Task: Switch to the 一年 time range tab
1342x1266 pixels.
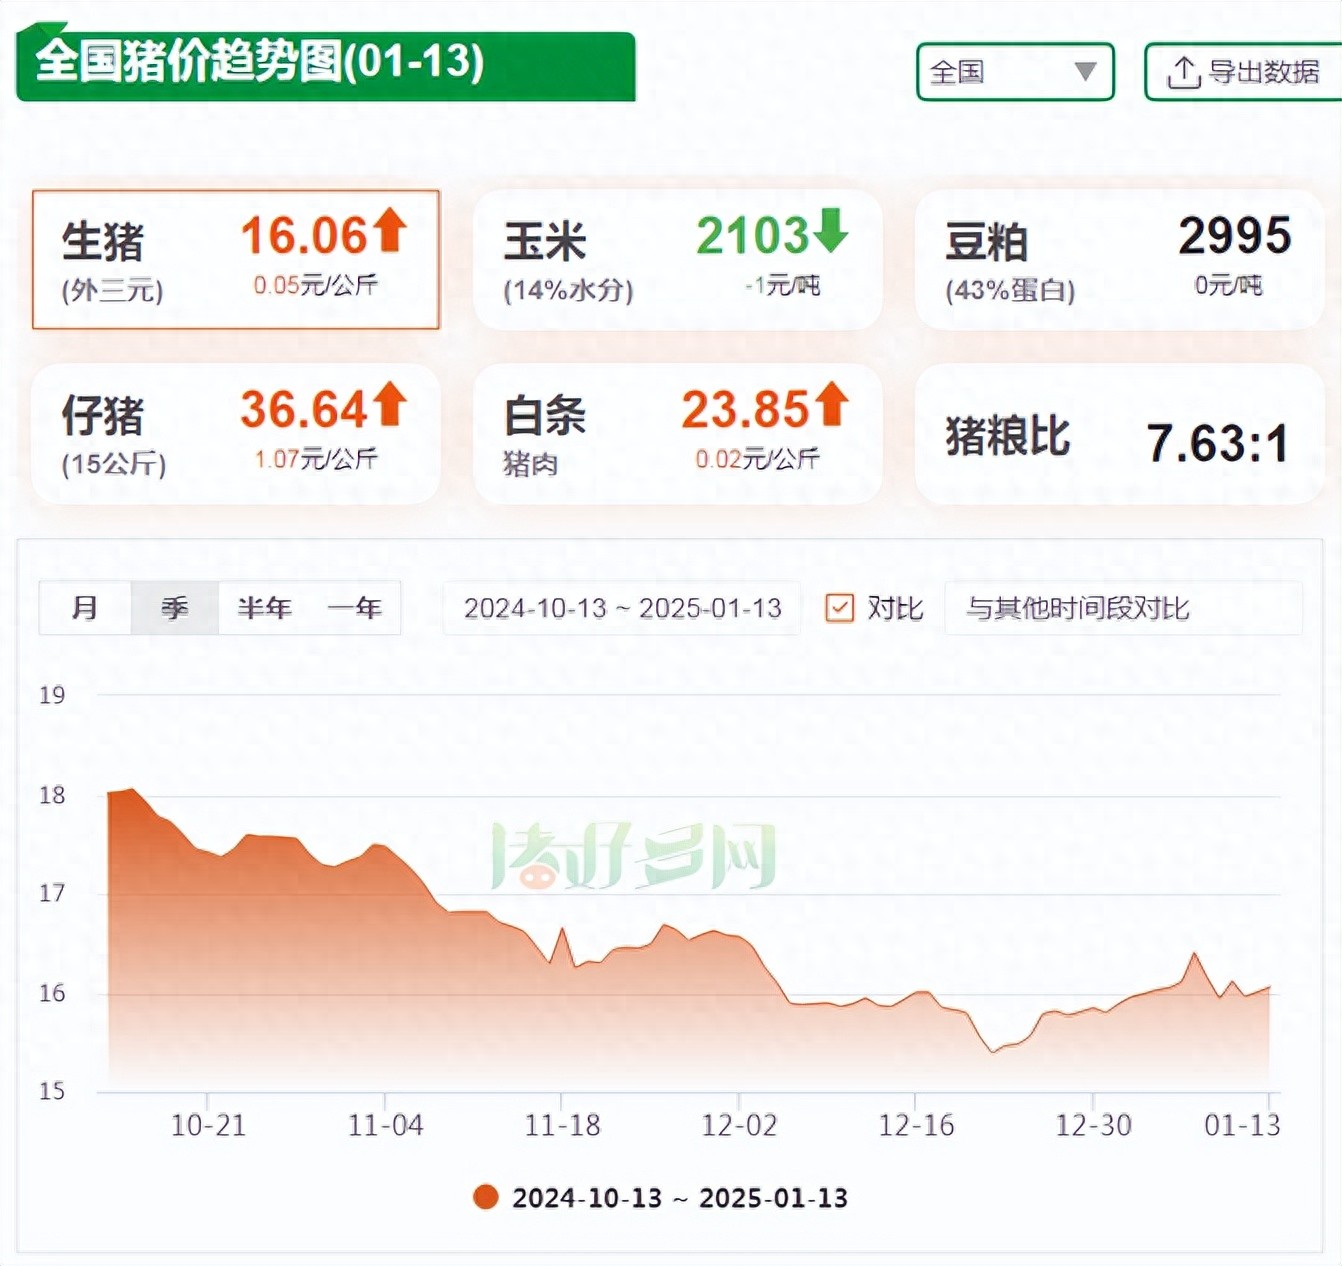Action: click(x=355, y=607)
